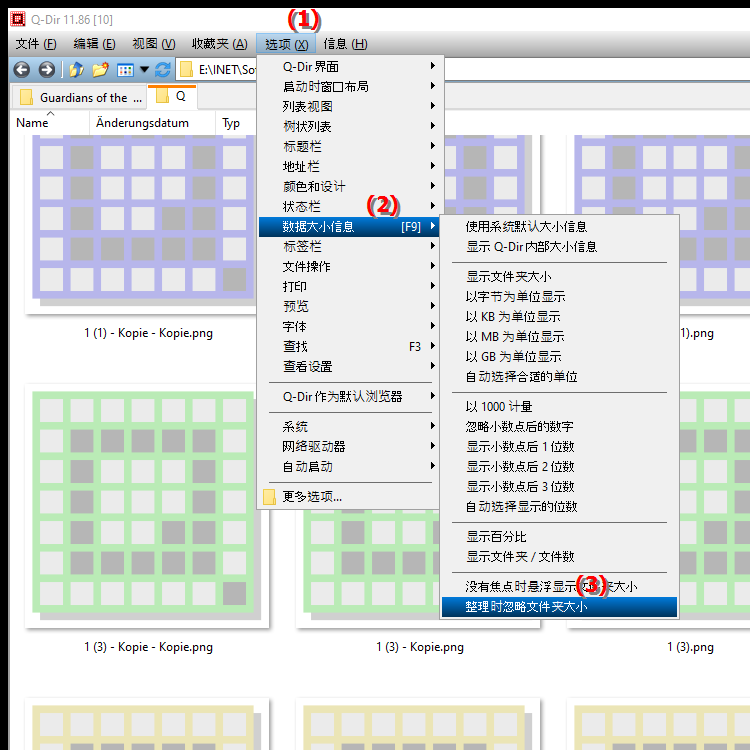
Task: Toggle 以 1000 计量 option
Action: [x=559, y=407]
